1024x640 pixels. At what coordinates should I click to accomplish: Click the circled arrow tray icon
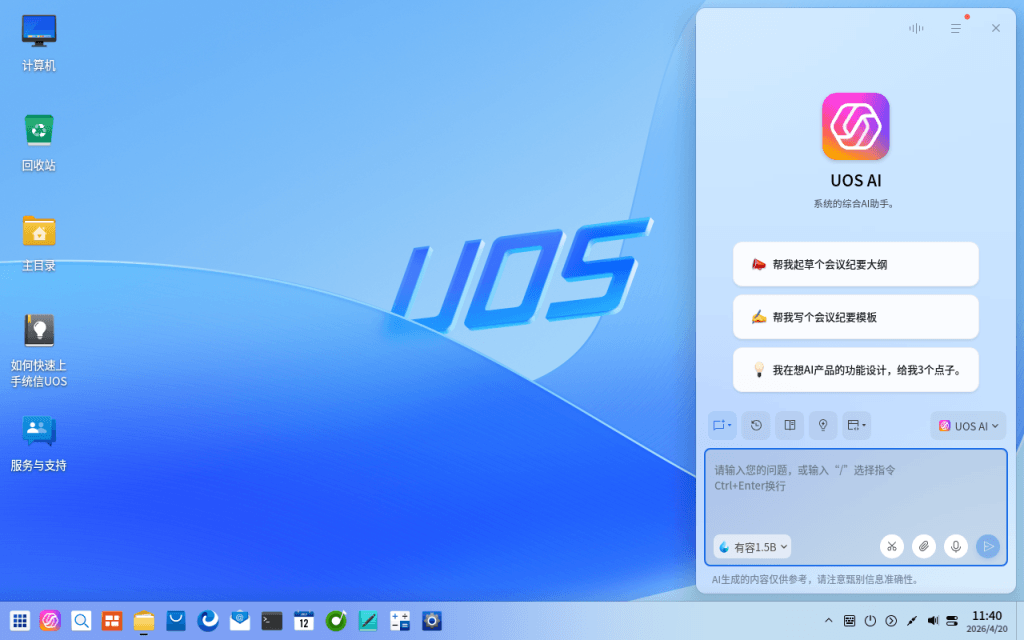coord(891,620)
